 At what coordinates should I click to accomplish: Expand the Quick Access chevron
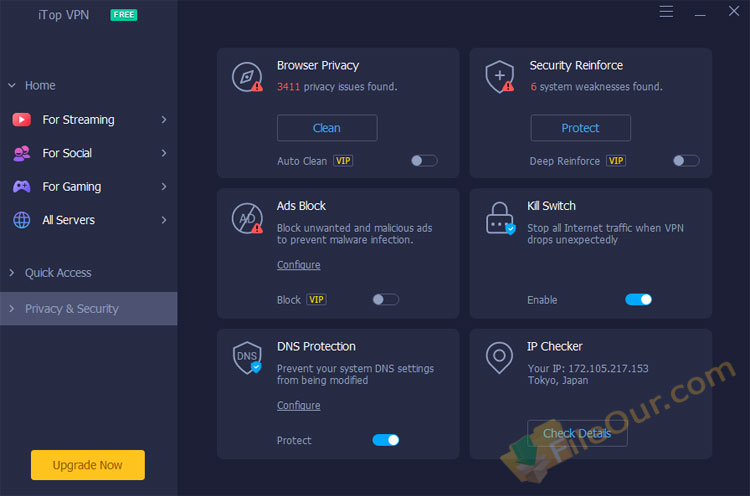(x=12, y=273)
